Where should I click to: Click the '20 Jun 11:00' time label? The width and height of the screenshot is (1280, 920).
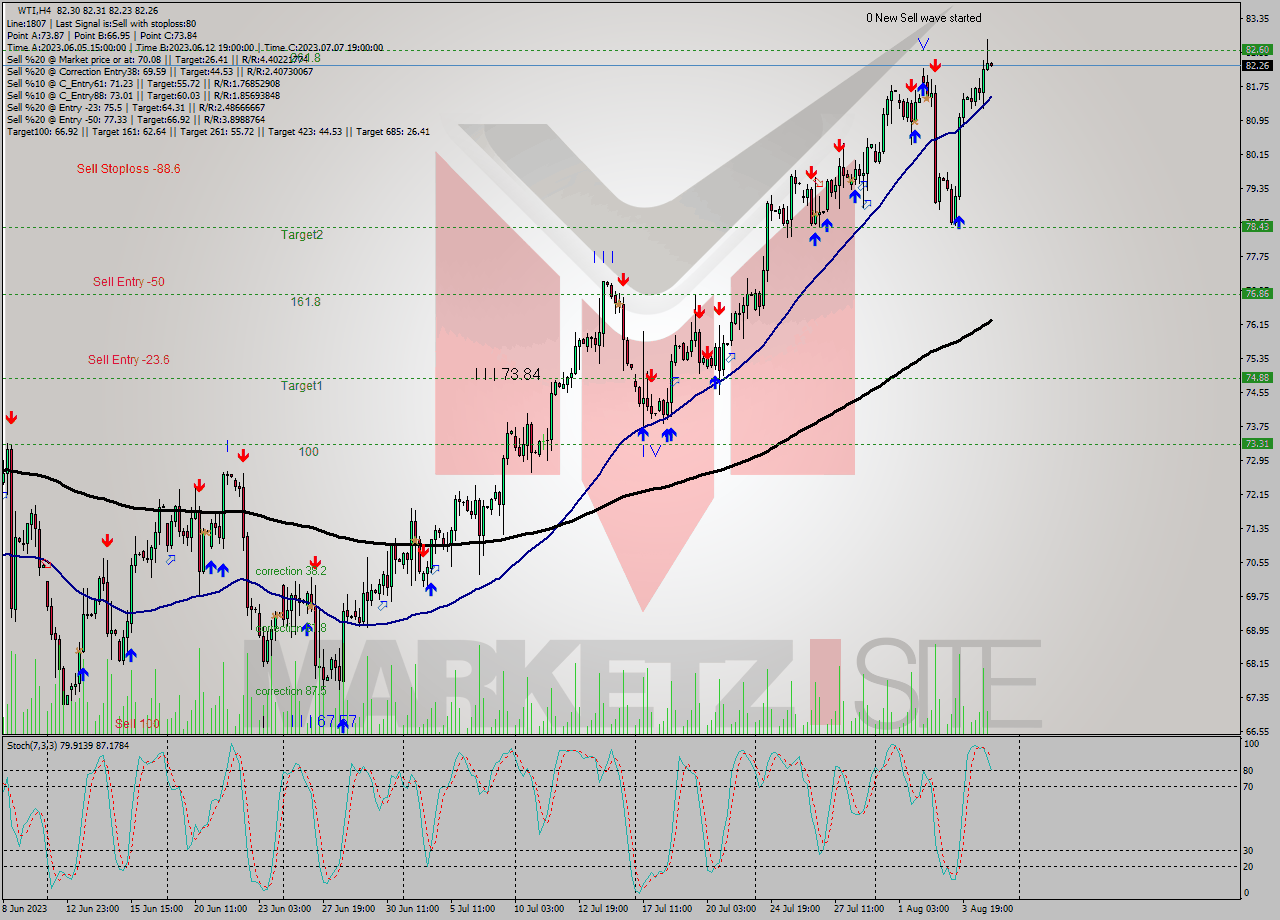221,909
